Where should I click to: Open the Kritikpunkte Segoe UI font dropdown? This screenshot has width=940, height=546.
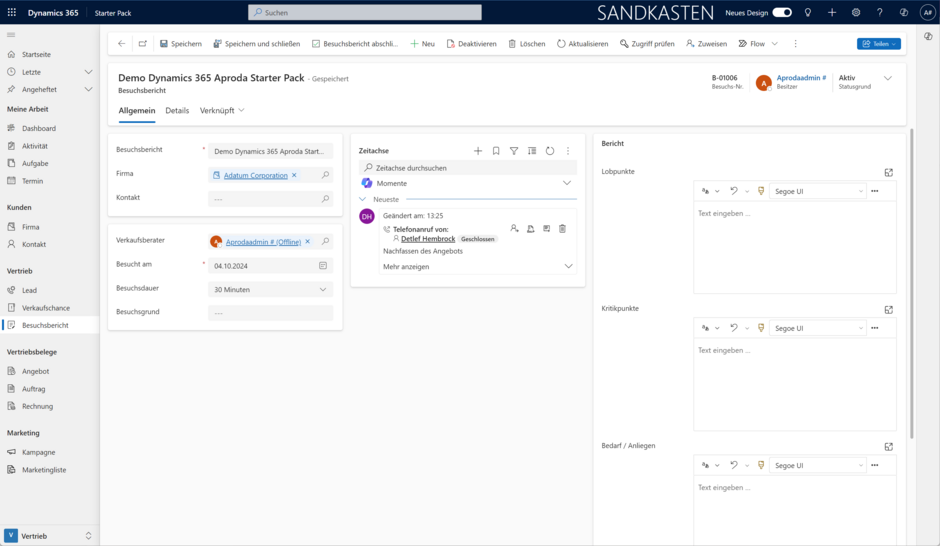point(818,328)
